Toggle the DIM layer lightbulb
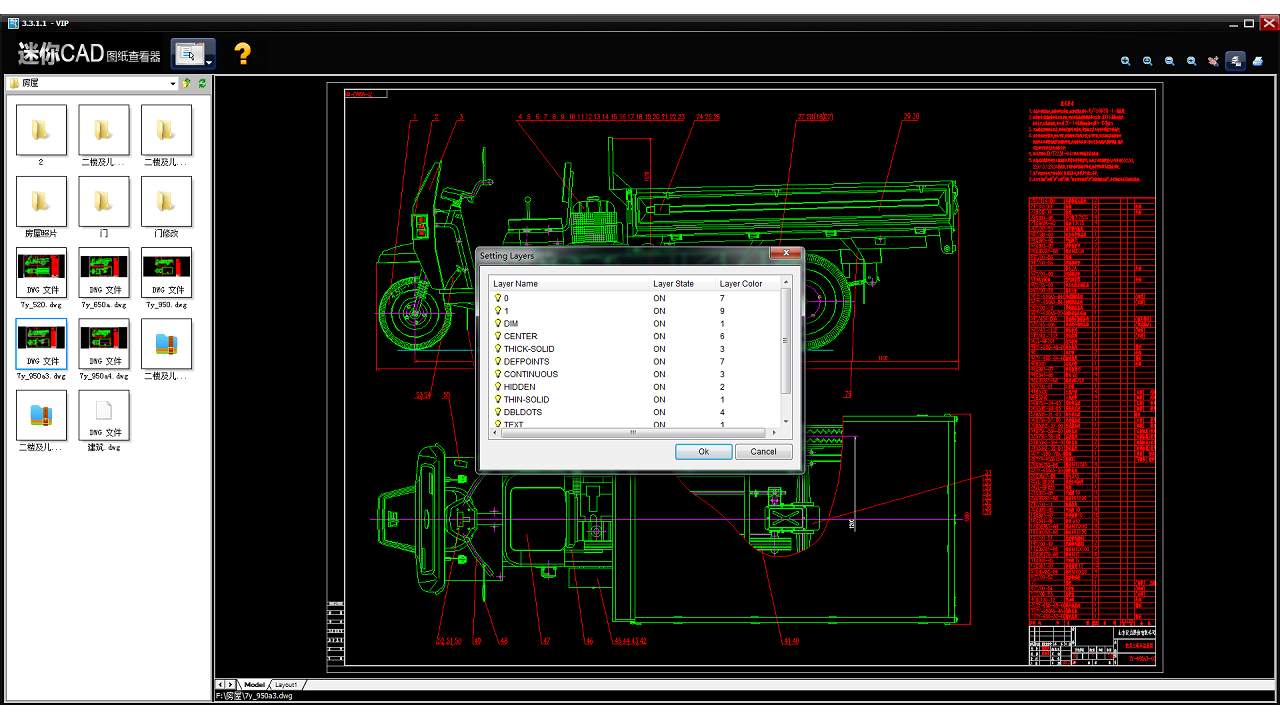 [x=497, y=324]
